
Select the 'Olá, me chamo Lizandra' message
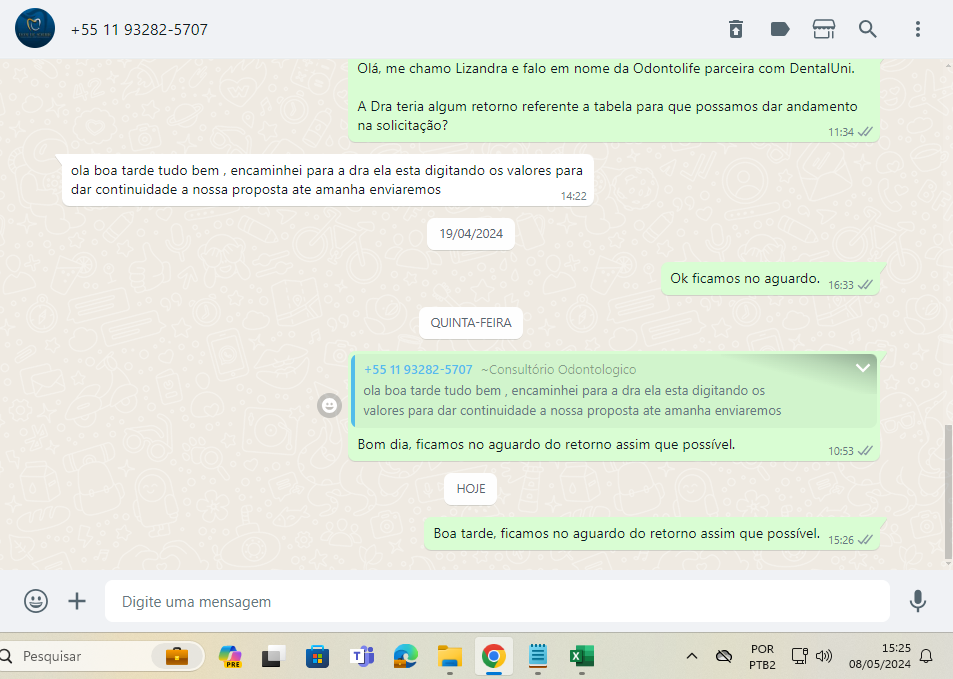(614, 100)
